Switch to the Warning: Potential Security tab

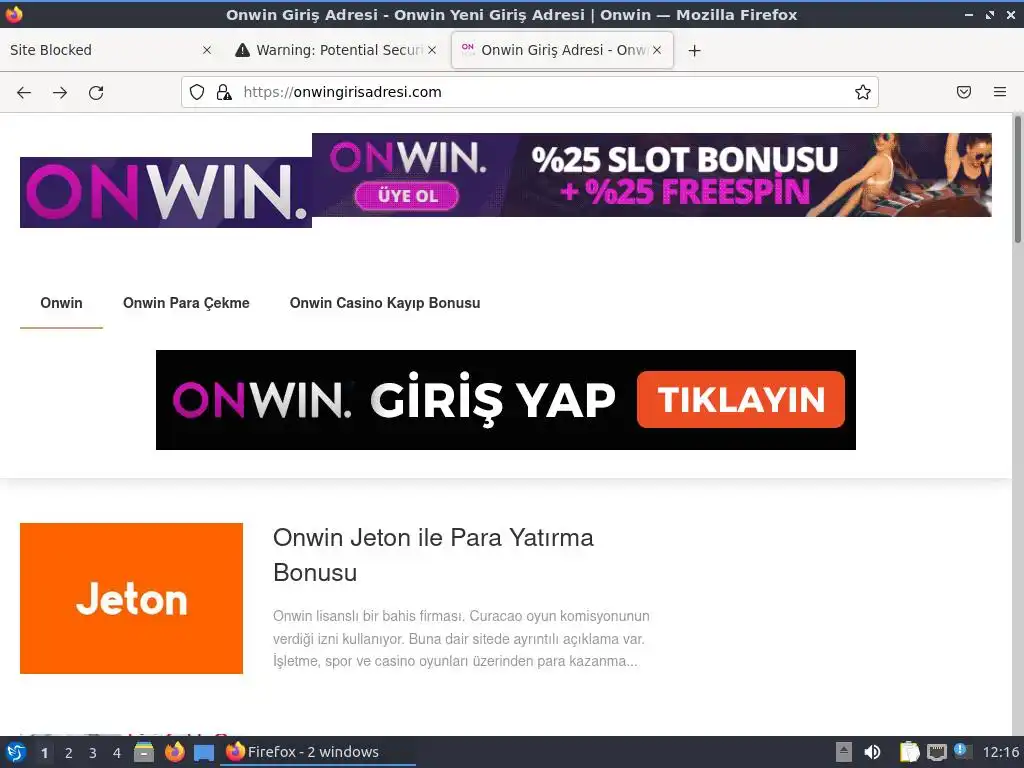[x=336, y=50]
